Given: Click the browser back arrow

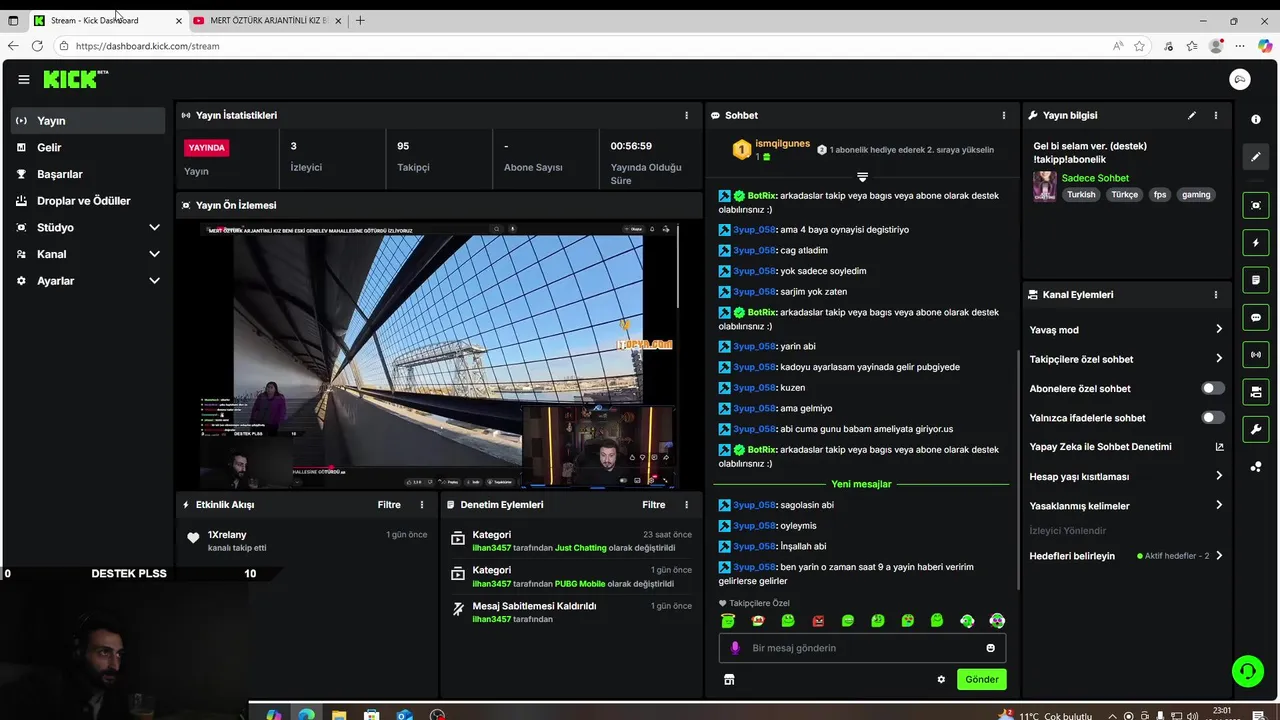Looking at the screenshot, I should (13, 46).
